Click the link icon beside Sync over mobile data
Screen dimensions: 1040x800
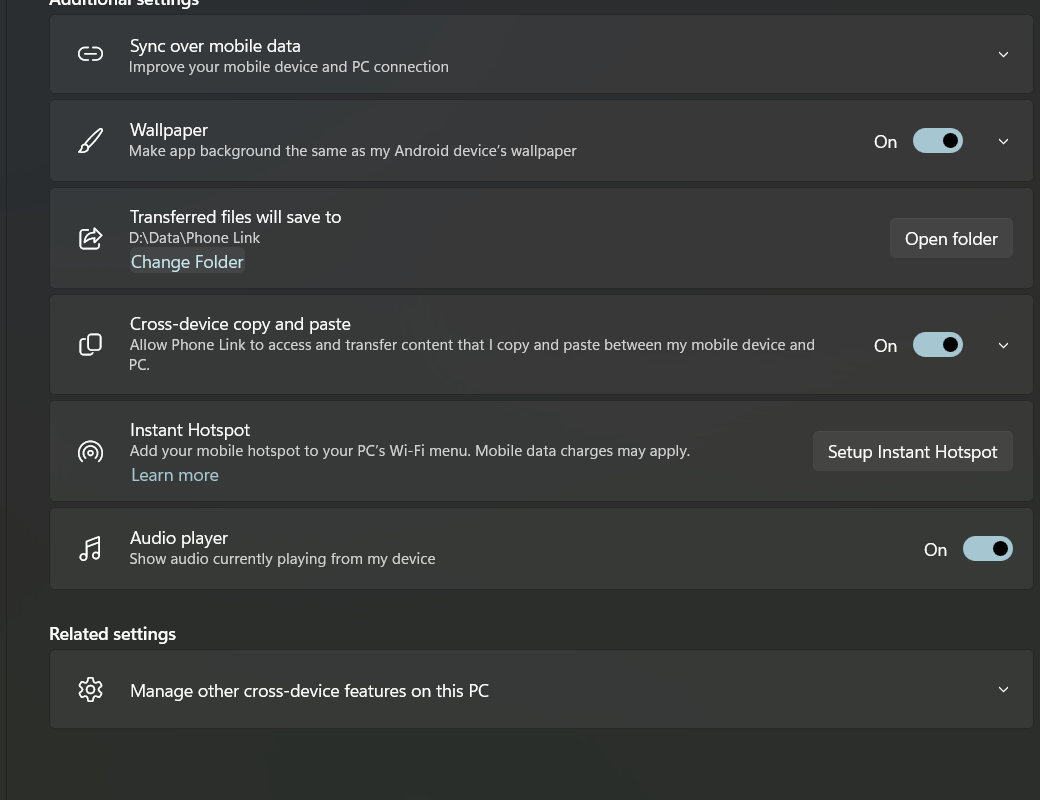(x=90, y=54)
